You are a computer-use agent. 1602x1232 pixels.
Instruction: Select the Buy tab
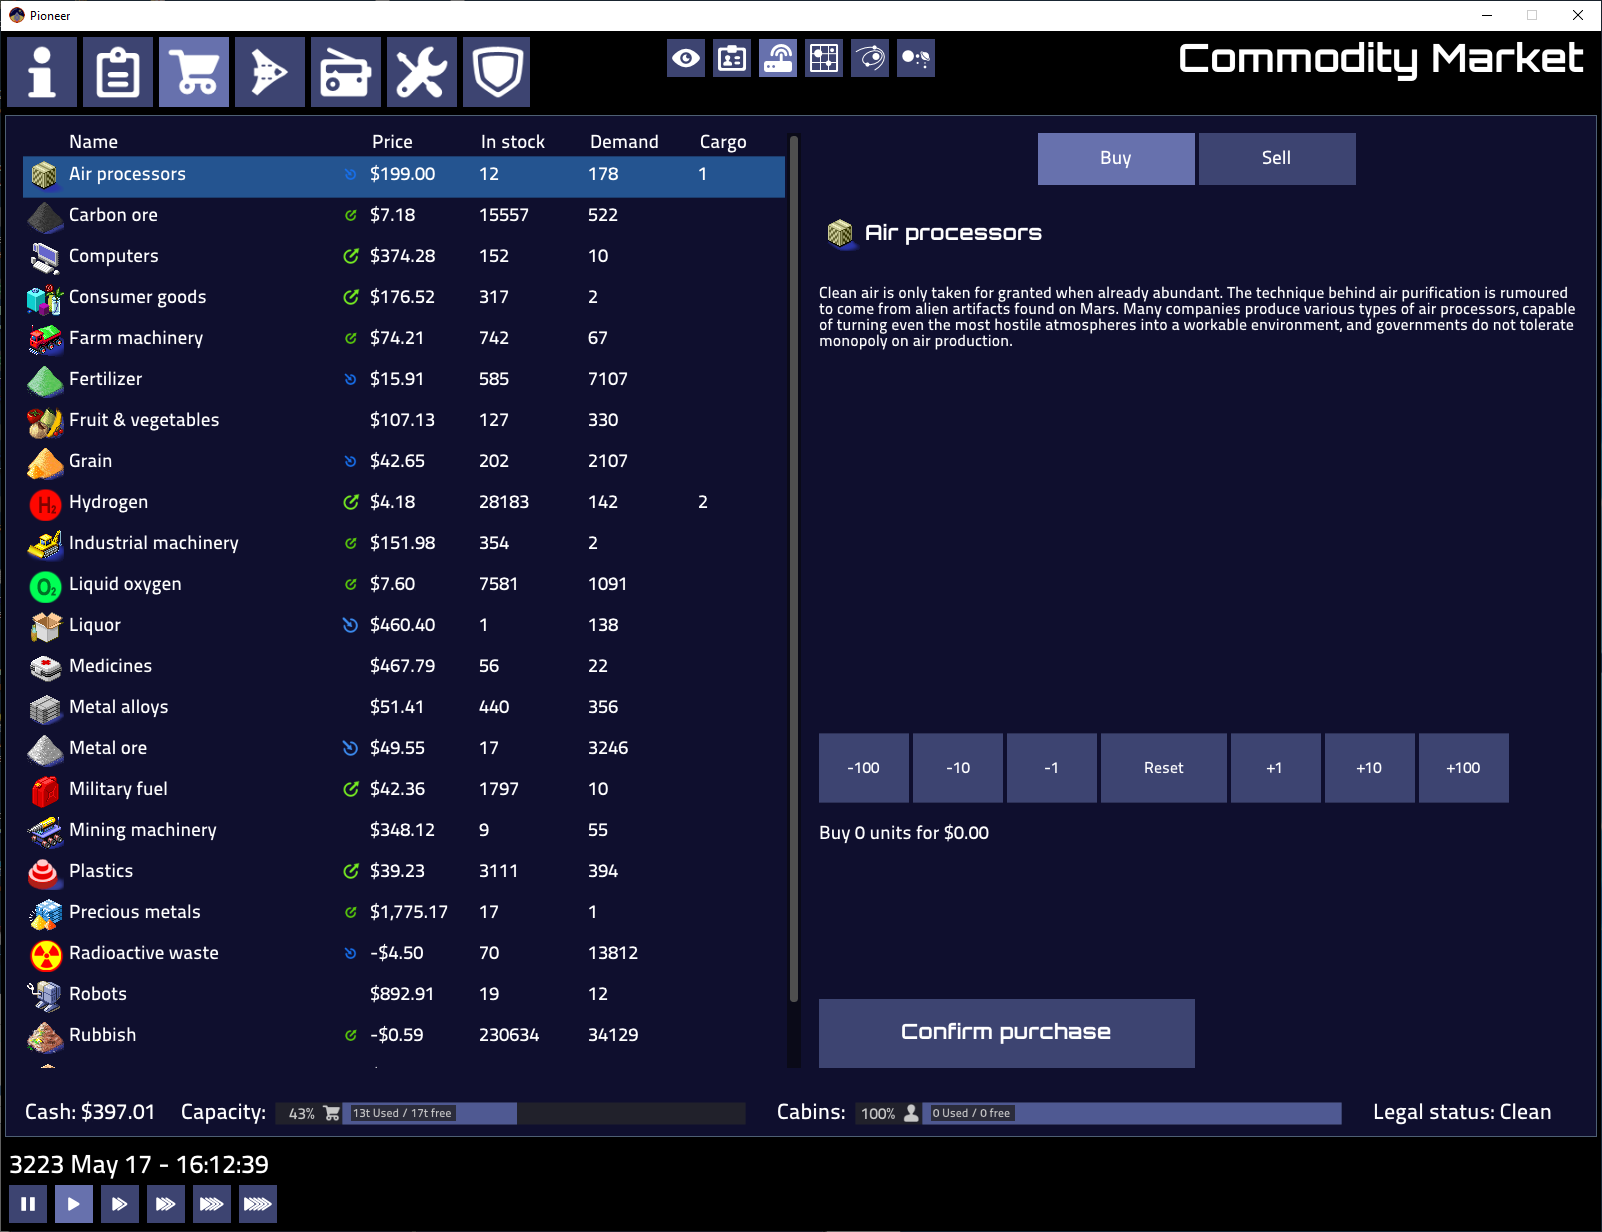[x=1115, y=158]
